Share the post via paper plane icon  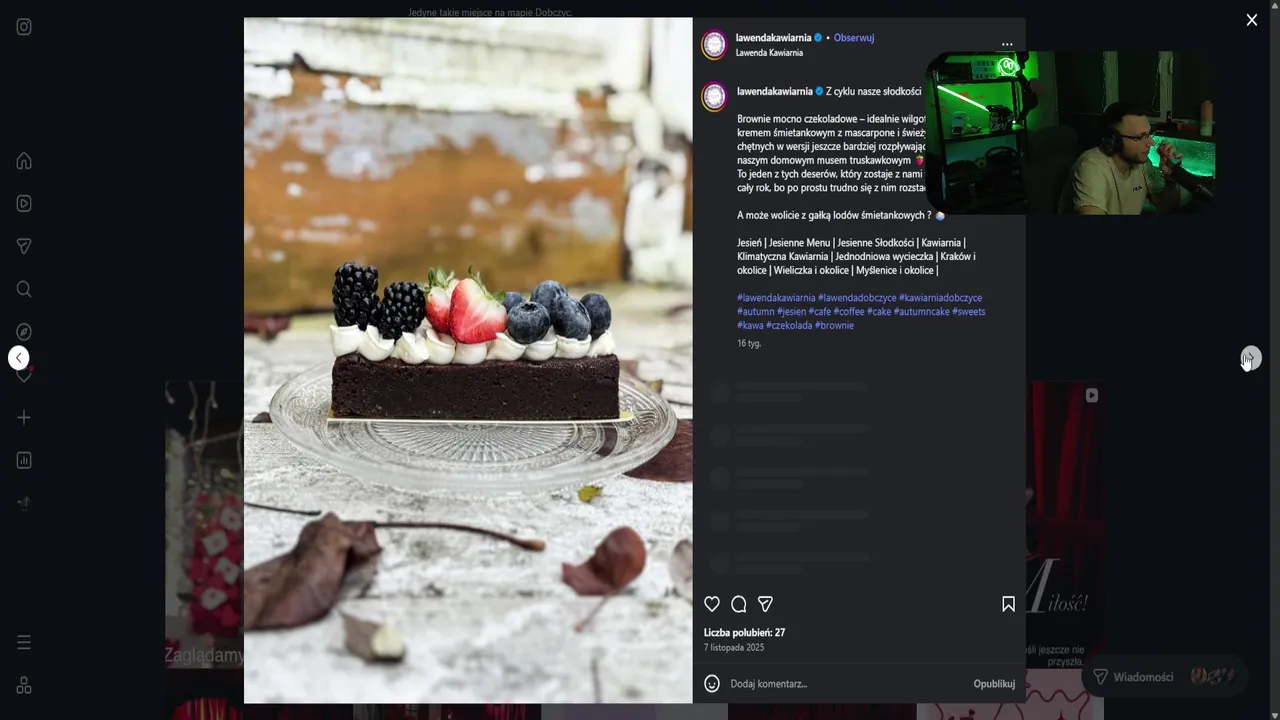[765, 604]
